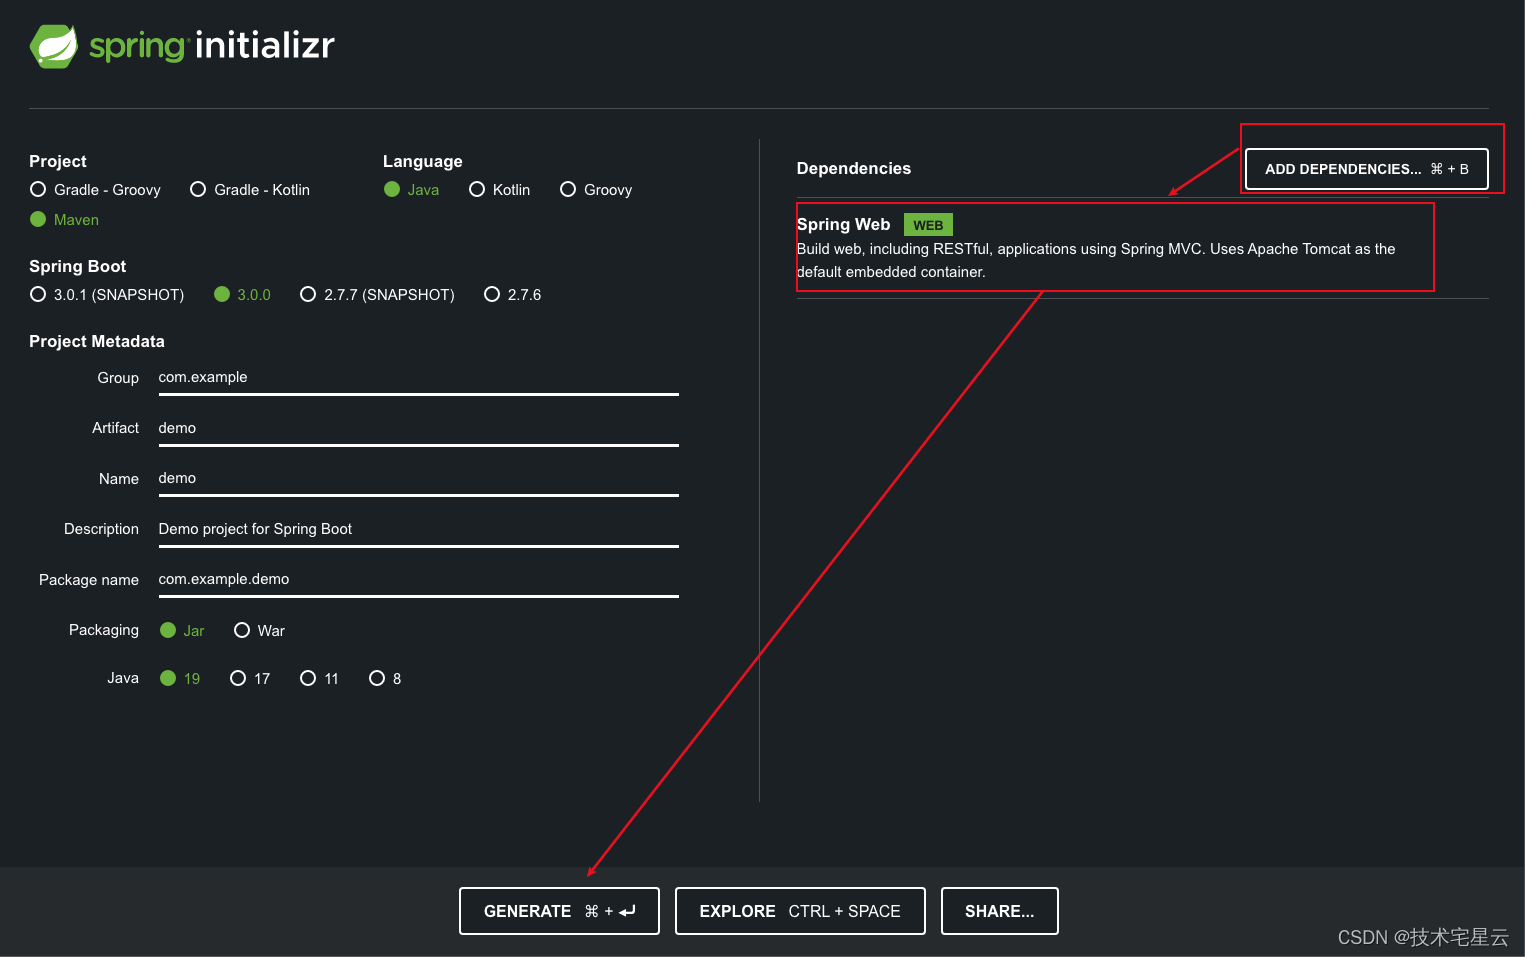Select Spring Boot 2.7.7 (SNAPSHOT)
Screen dimensions: 1525x957
pyautogui.click(x=377, y=295)
